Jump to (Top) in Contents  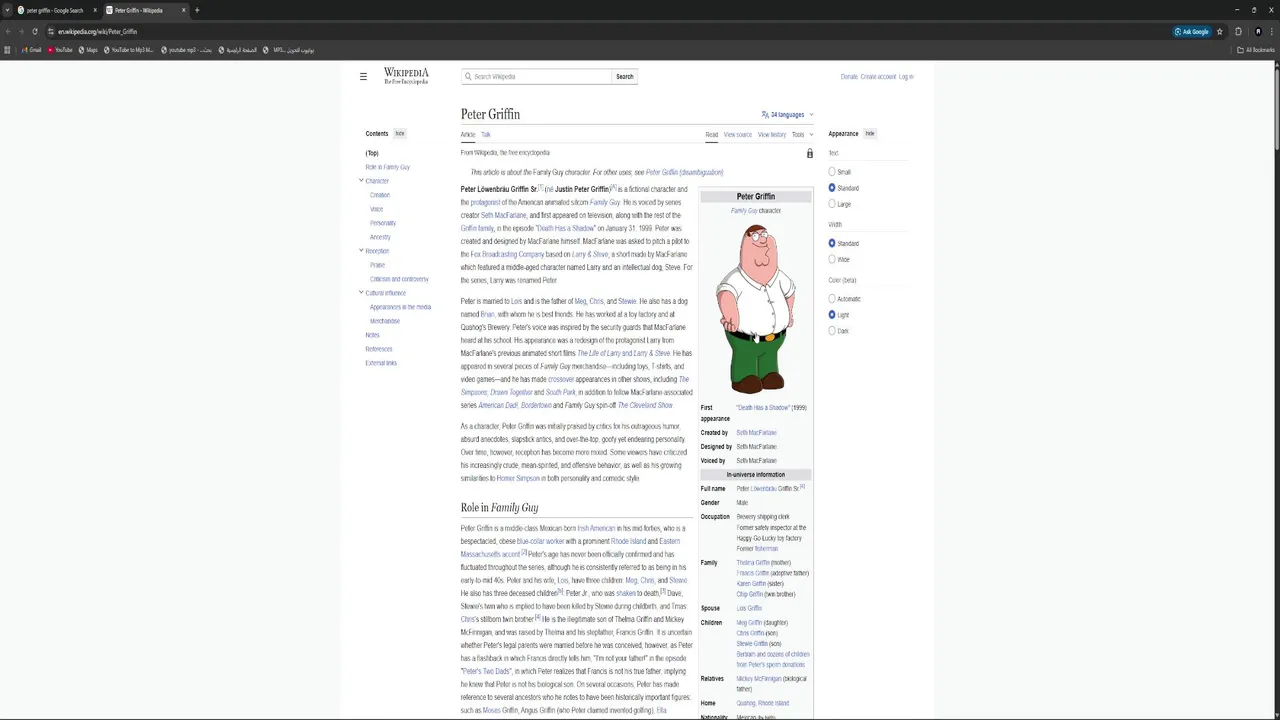372,153
